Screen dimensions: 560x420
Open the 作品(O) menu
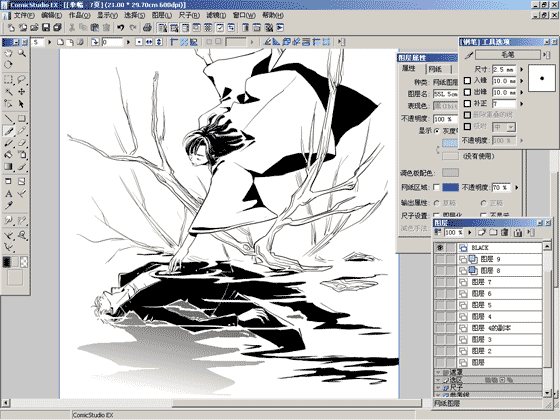click(x=79, y=15)
